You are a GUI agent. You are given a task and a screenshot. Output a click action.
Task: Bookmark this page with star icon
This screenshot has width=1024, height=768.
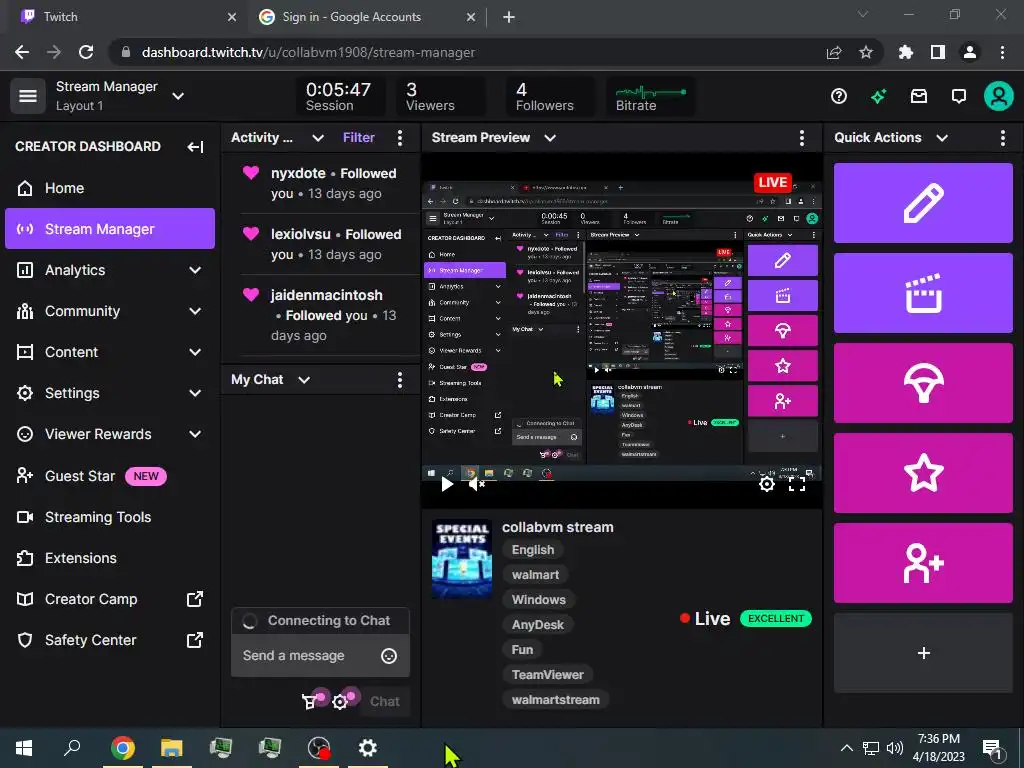coord(866,52)
